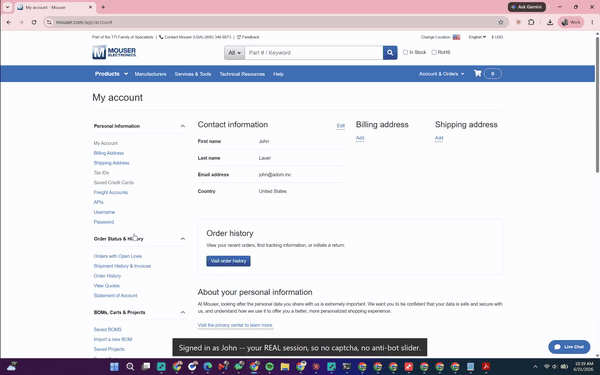Open the Manufacturers menu
The image size is (600, 375).
[150, 74]
